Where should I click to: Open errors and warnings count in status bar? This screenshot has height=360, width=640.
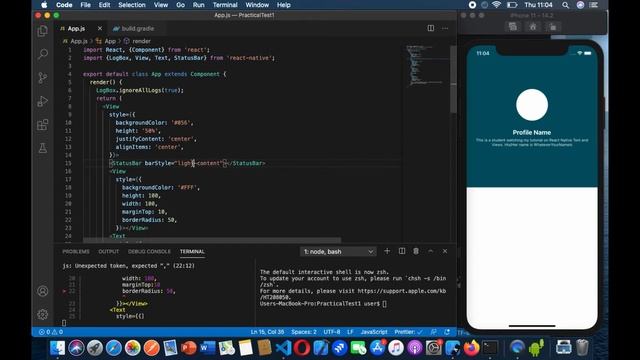[x=51, y=332]
